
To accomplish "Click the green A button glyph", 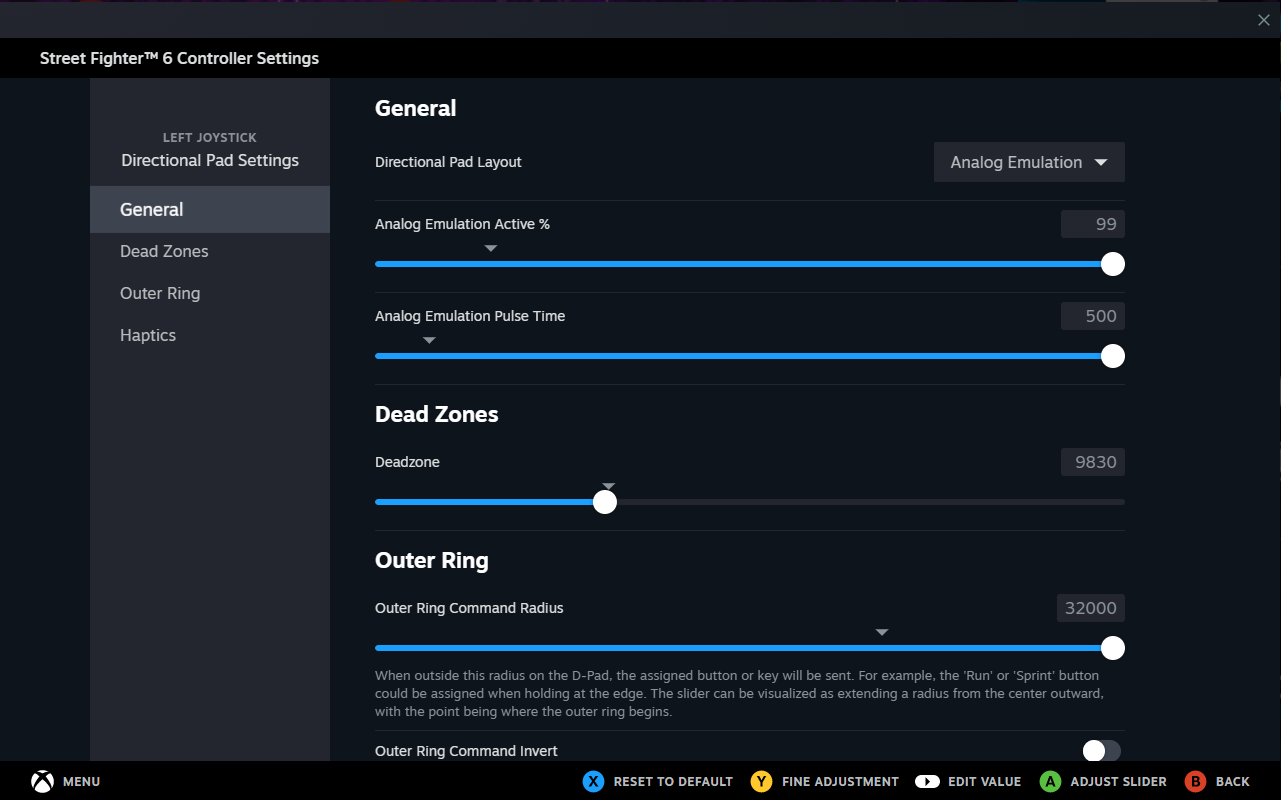I will coord(1050,781).
